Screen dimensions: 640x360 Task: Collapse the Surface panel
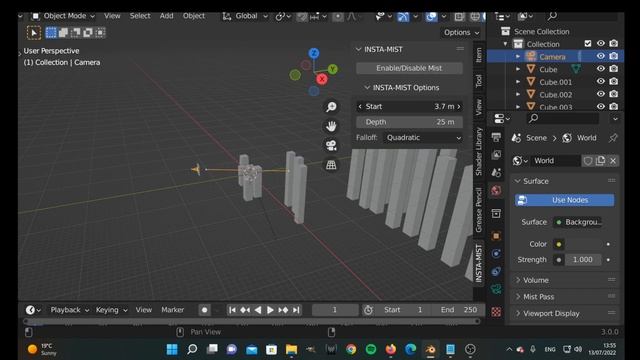(x=565, y=181)
